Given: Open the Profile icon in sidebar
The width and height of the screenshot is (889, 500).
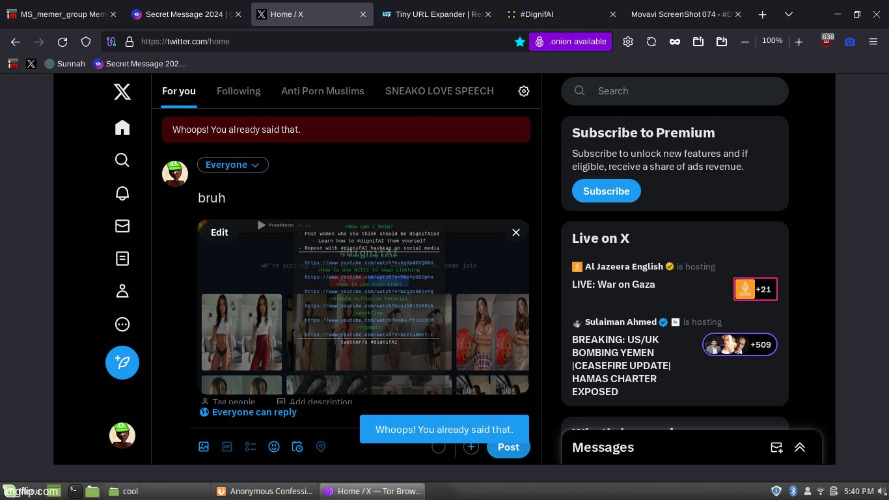Looking at the screenshot, I should pyautogui.click(x=122, y=291).
